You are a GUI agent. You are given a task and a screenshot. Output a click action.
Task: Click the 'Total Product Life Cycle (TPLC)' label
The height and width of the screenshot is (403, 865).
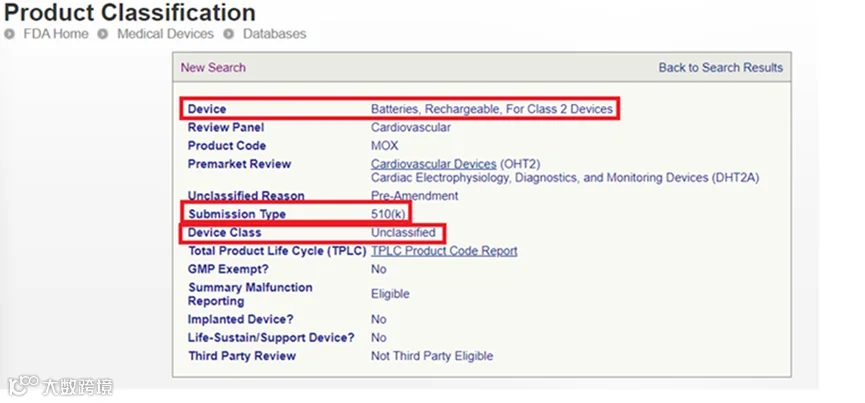coord(277,251)
